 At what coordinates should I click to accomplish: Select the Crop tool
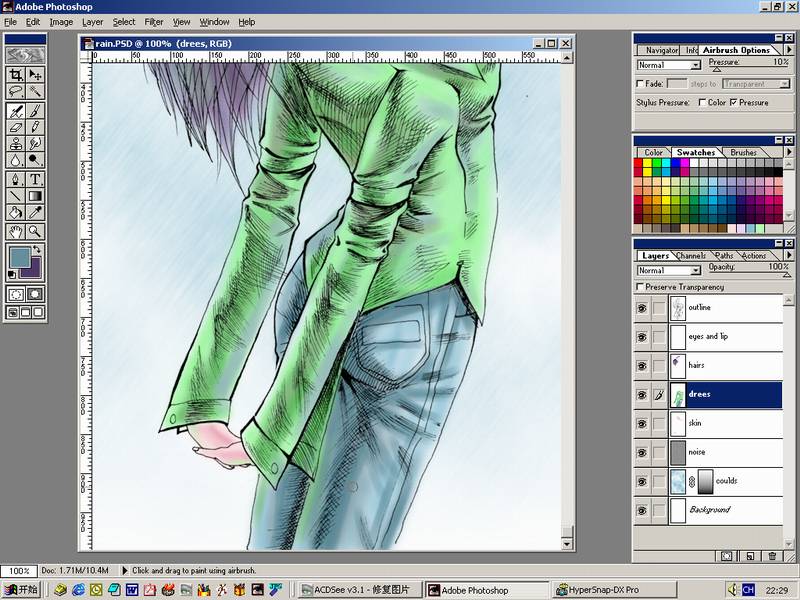click(x=16, y=75)
